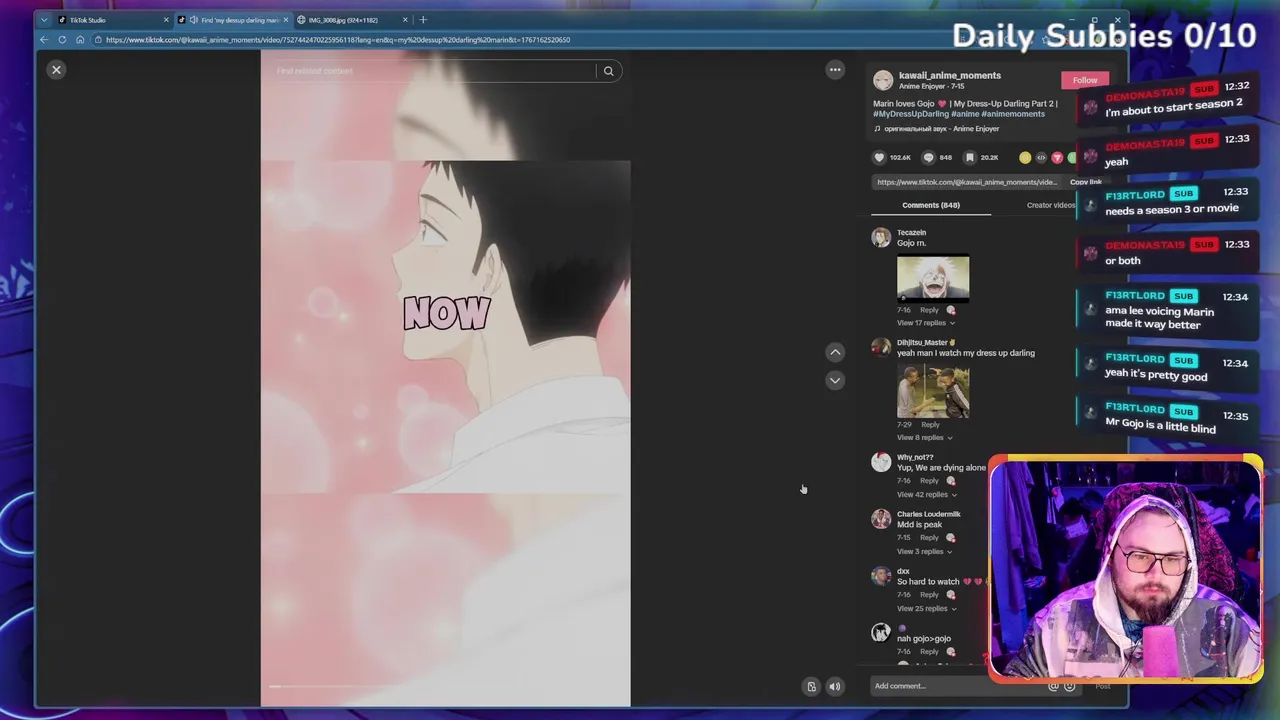1280x720 pixels.
Task: Like Charles Loudermilk's comment
Action: click(951, 538)
